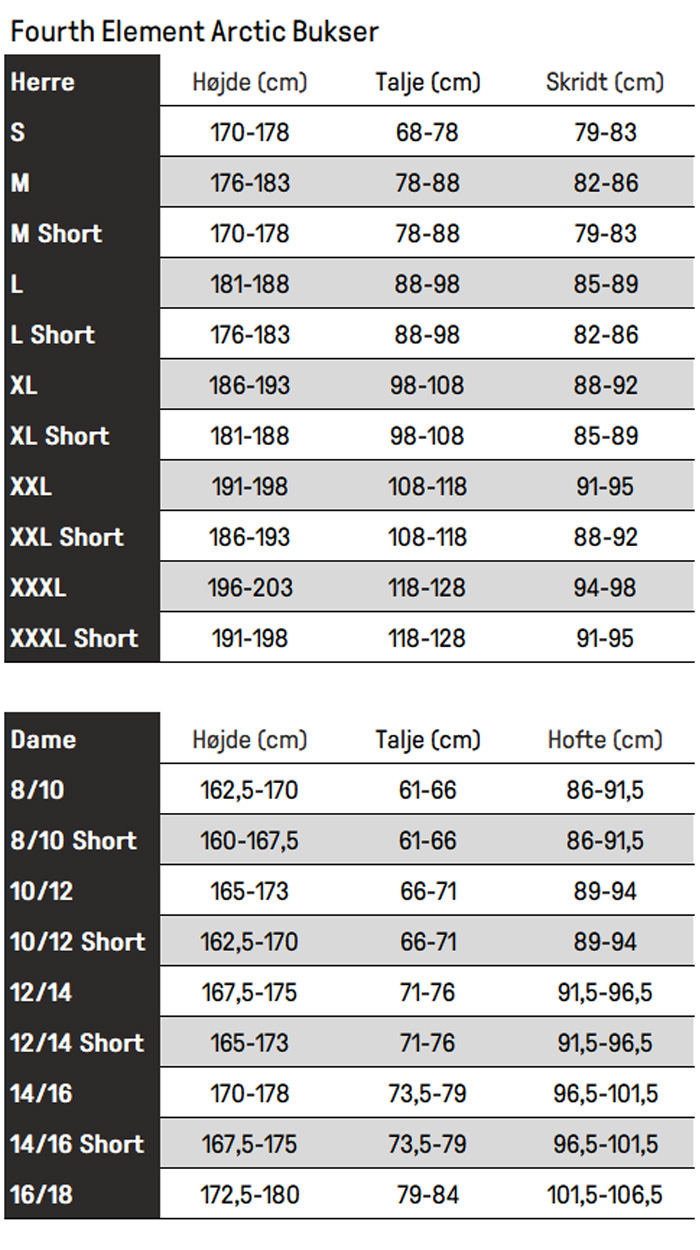Select the XXXL size row label
This screenshot has width=700, height=1250.
coord(38,588)
